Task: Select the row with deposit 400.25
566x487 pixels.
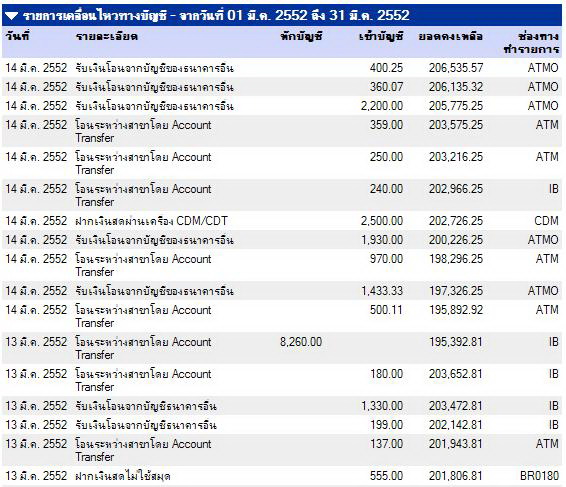Action: tap(282, 68)
